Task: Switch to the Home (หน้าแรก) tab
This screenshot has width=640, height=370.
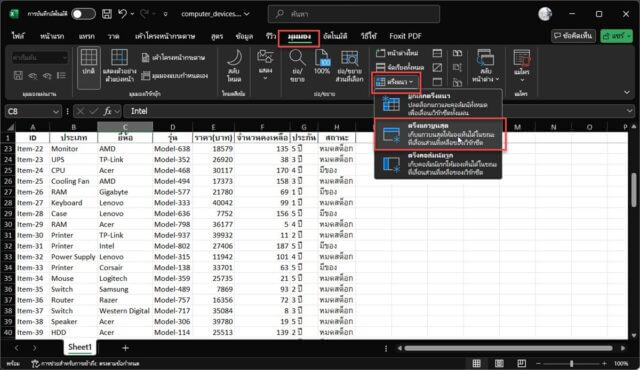Action: coord(52,36)
